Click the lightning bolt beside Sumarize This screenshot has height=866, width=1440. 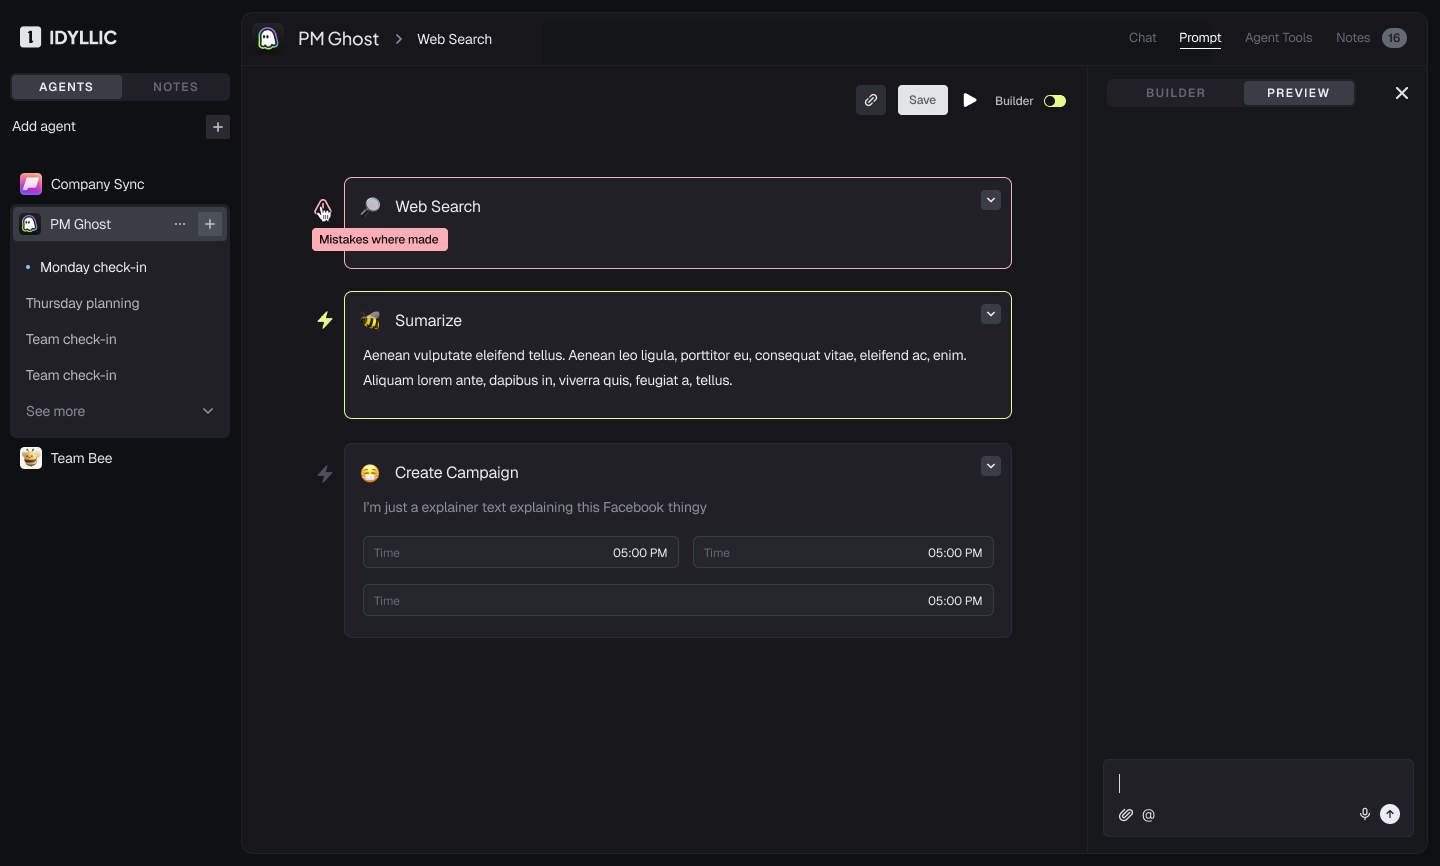point(325,320)
